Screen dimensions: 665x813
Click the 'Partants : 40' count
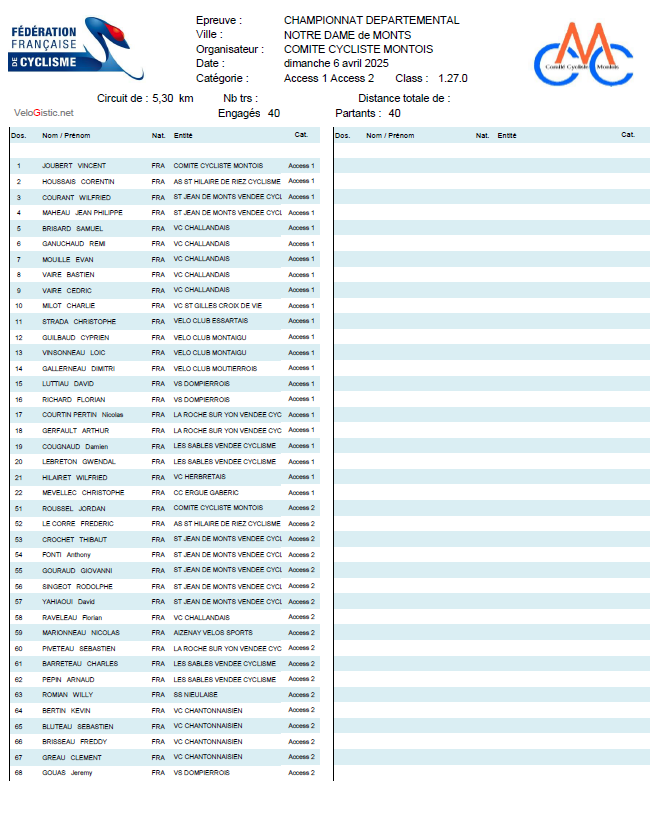coord(367,114)
